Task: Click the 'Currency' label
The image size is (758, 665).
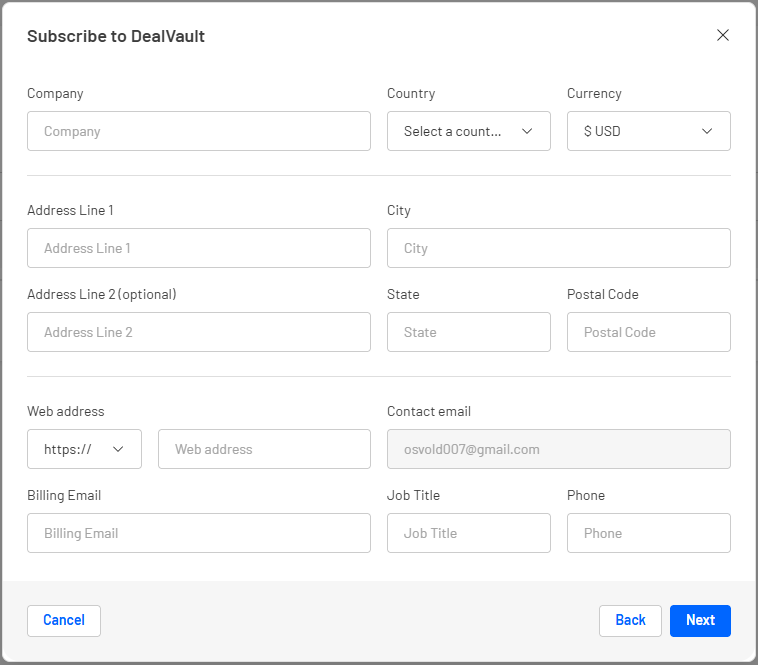Action: (594, 93)
